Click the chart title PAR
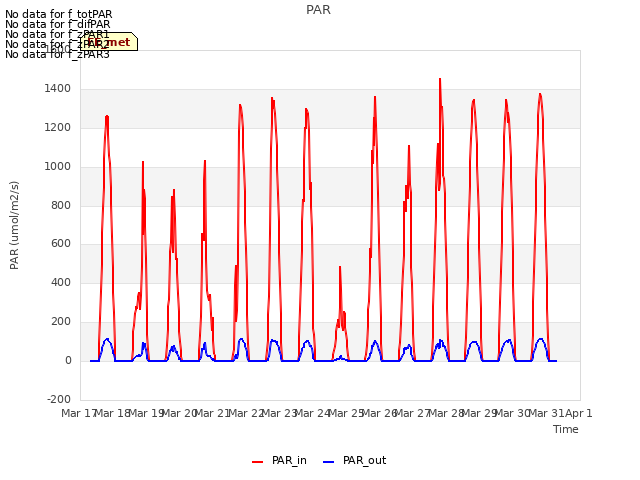The image size is (640, 480). (318, 10)
